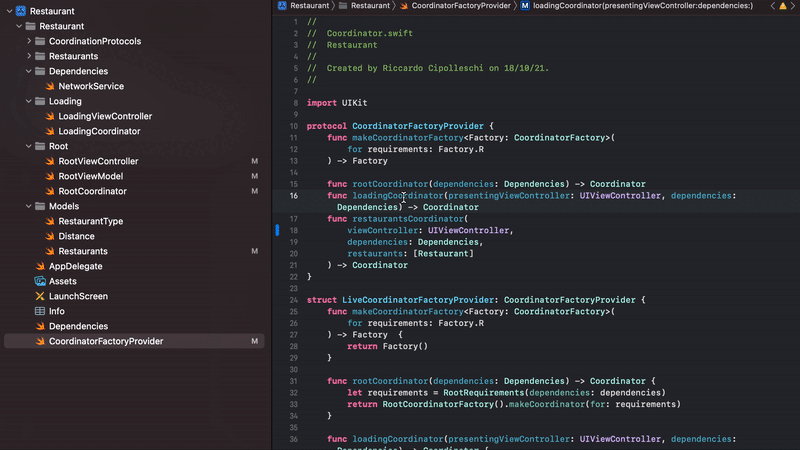This screenshot has height=450, width=800.
Task: Click the RootCoordinator Swift file icon
Action: (x=50, y=191)
